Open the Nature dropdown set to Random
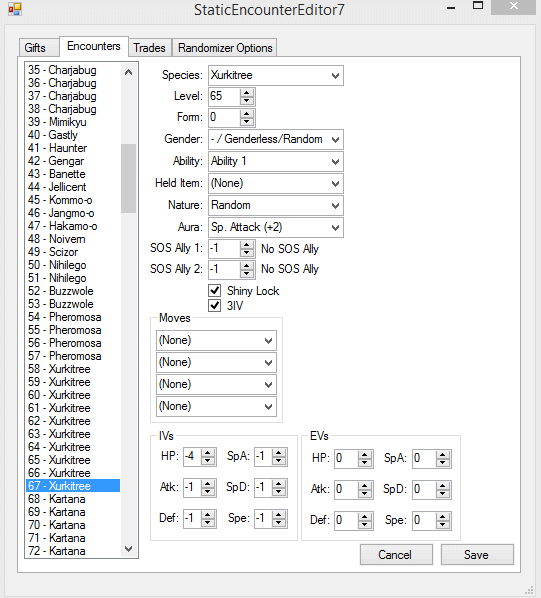Image resolution: width=541 pixels, height=598 pixels. pyautogui.click(x=276, y=206)
